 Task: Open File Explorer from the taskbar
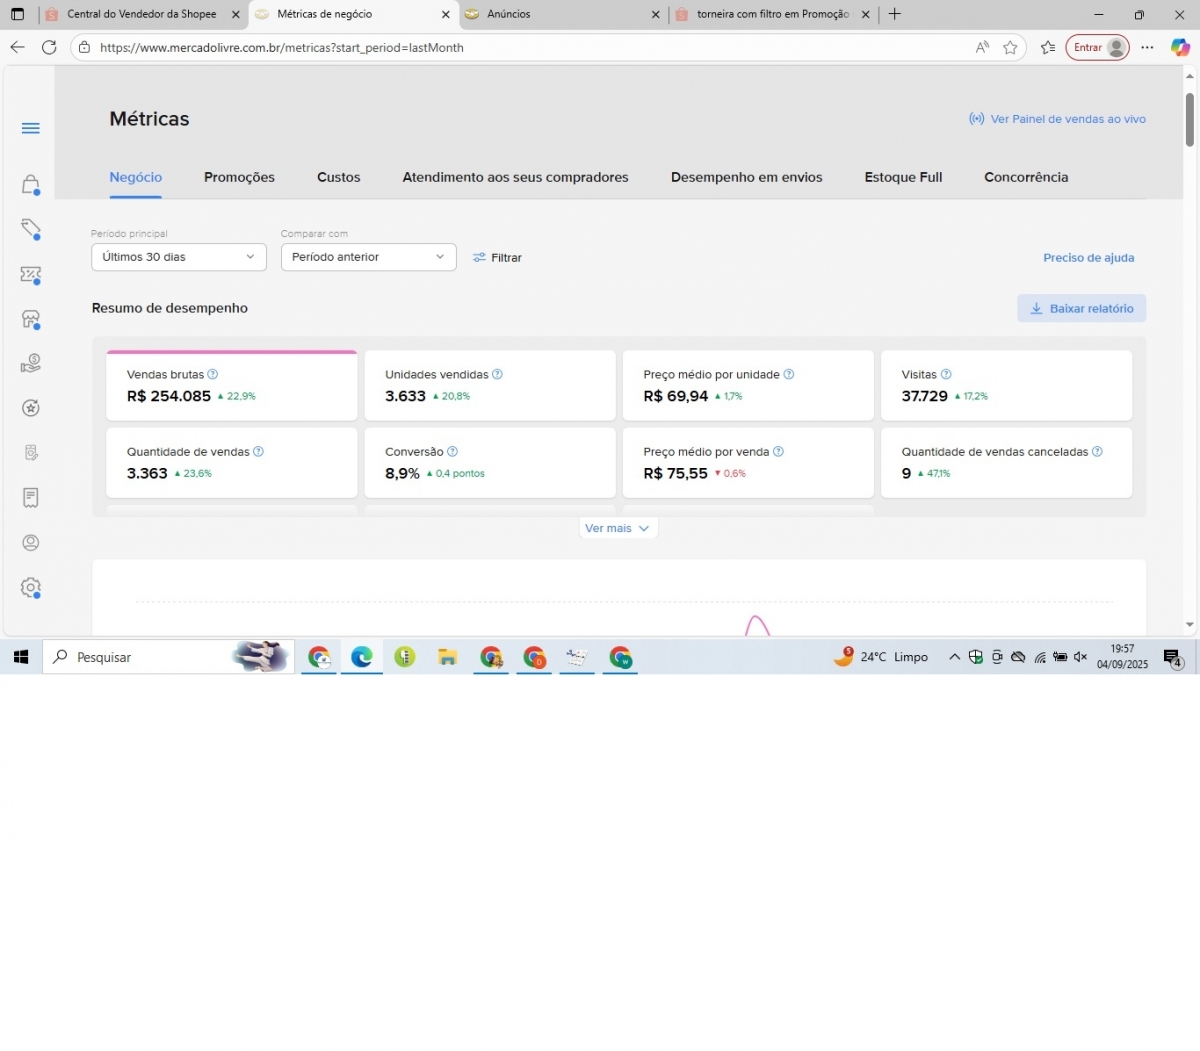(447, 658)
